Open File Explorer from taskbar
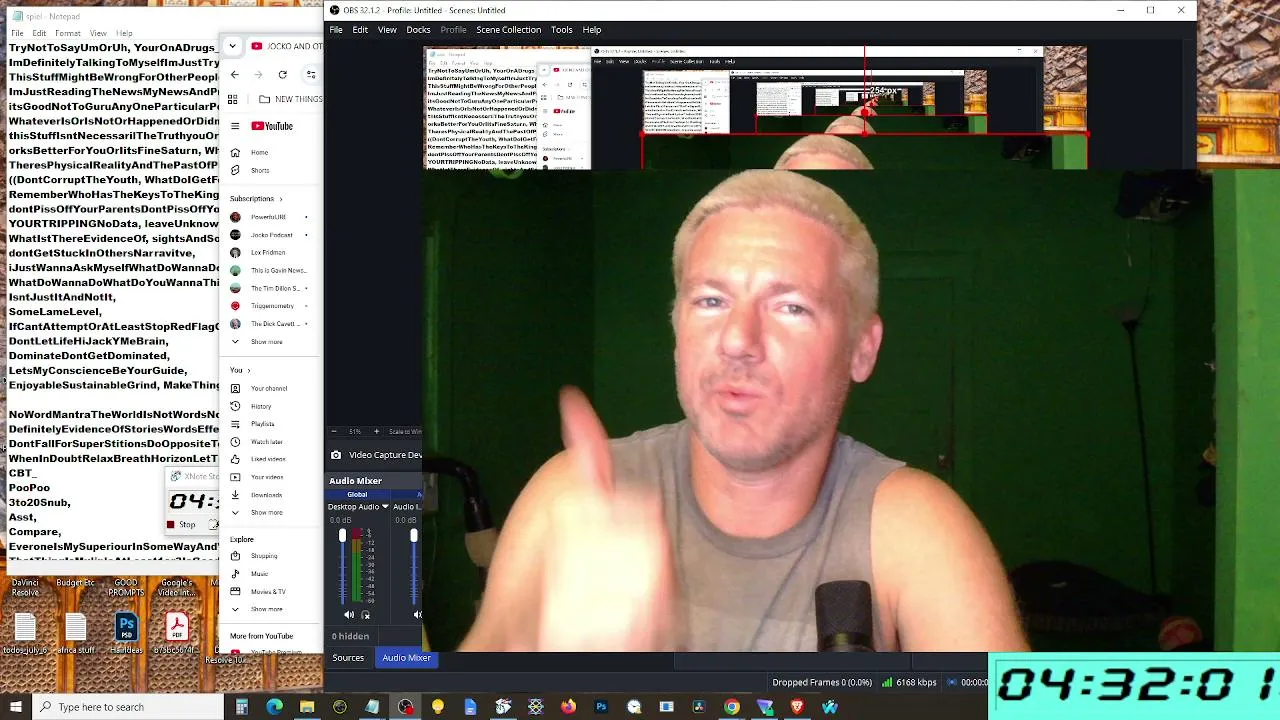 (x=307, y=707)
